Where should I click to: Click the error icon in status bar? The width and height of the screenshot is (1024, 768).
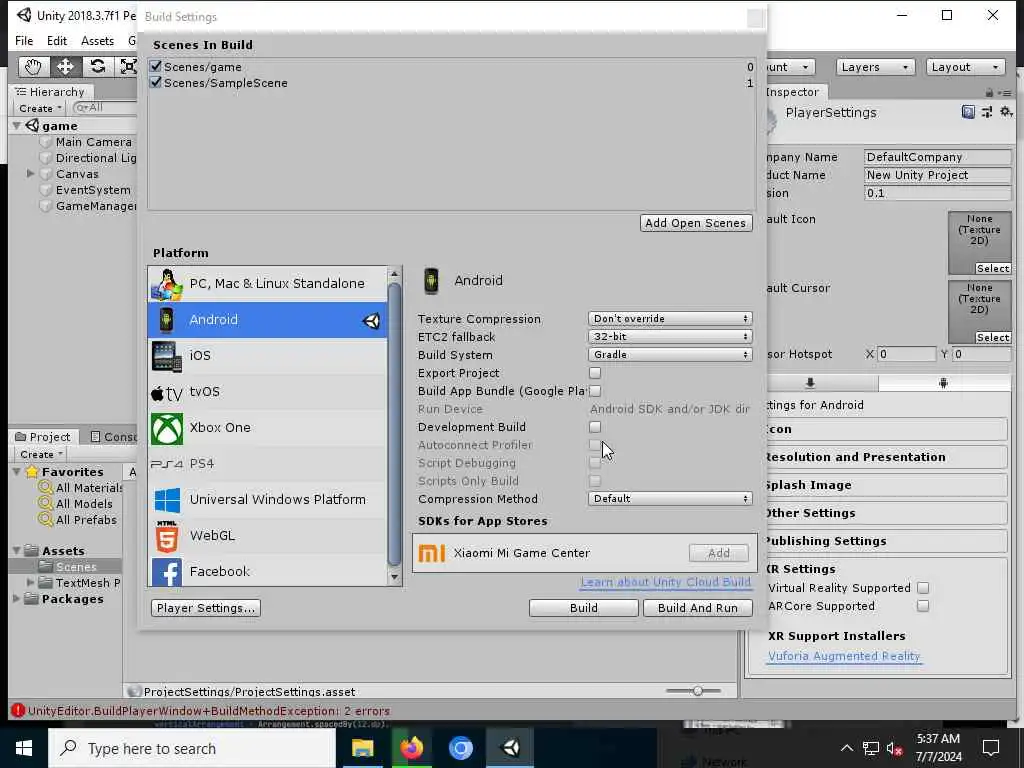tap(18, 711)
